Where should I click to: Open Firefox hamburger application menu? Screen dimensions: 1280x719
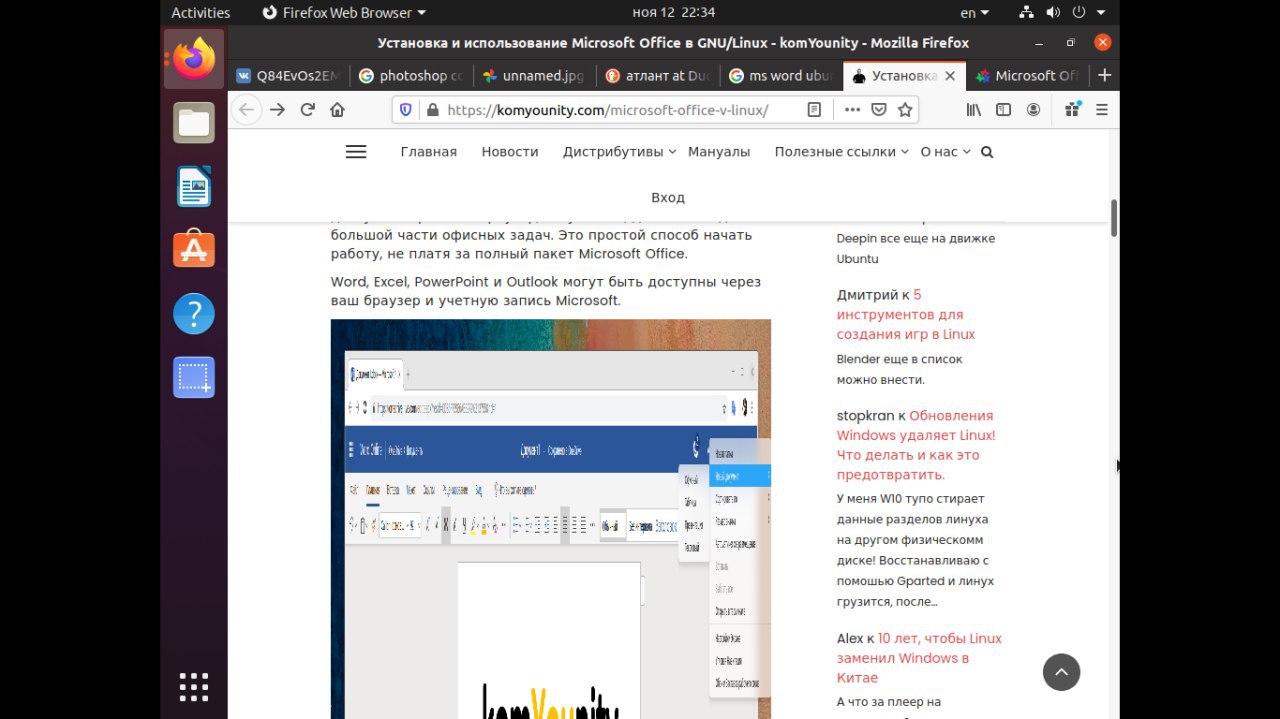(1102, 110)
